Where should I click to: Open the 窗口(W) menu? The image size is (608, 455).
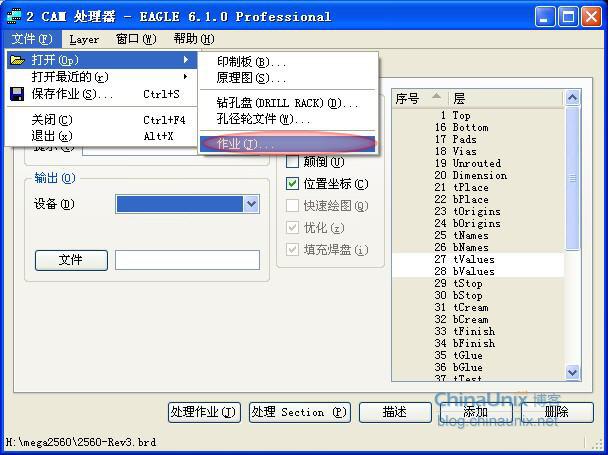point(136,39)
